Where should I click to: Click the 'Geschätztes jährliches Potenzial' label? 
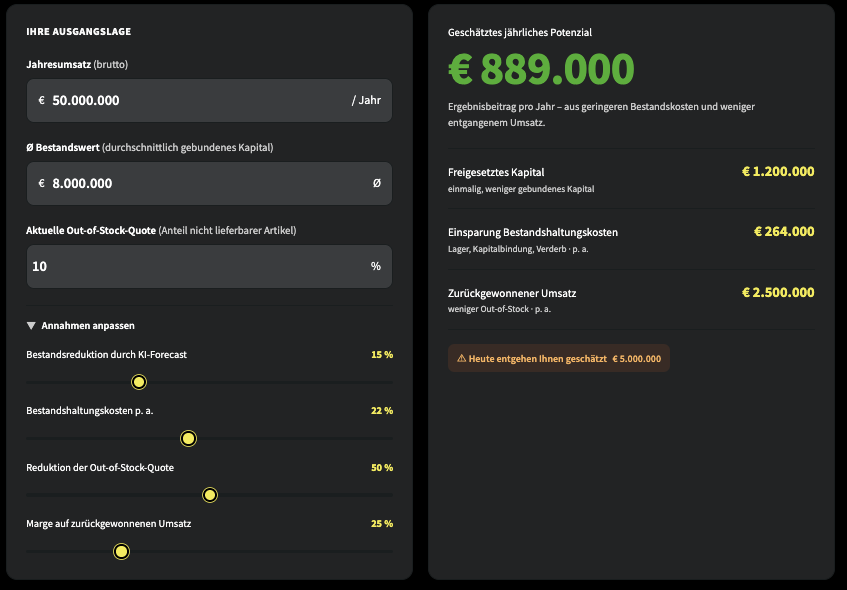(520, 32)
